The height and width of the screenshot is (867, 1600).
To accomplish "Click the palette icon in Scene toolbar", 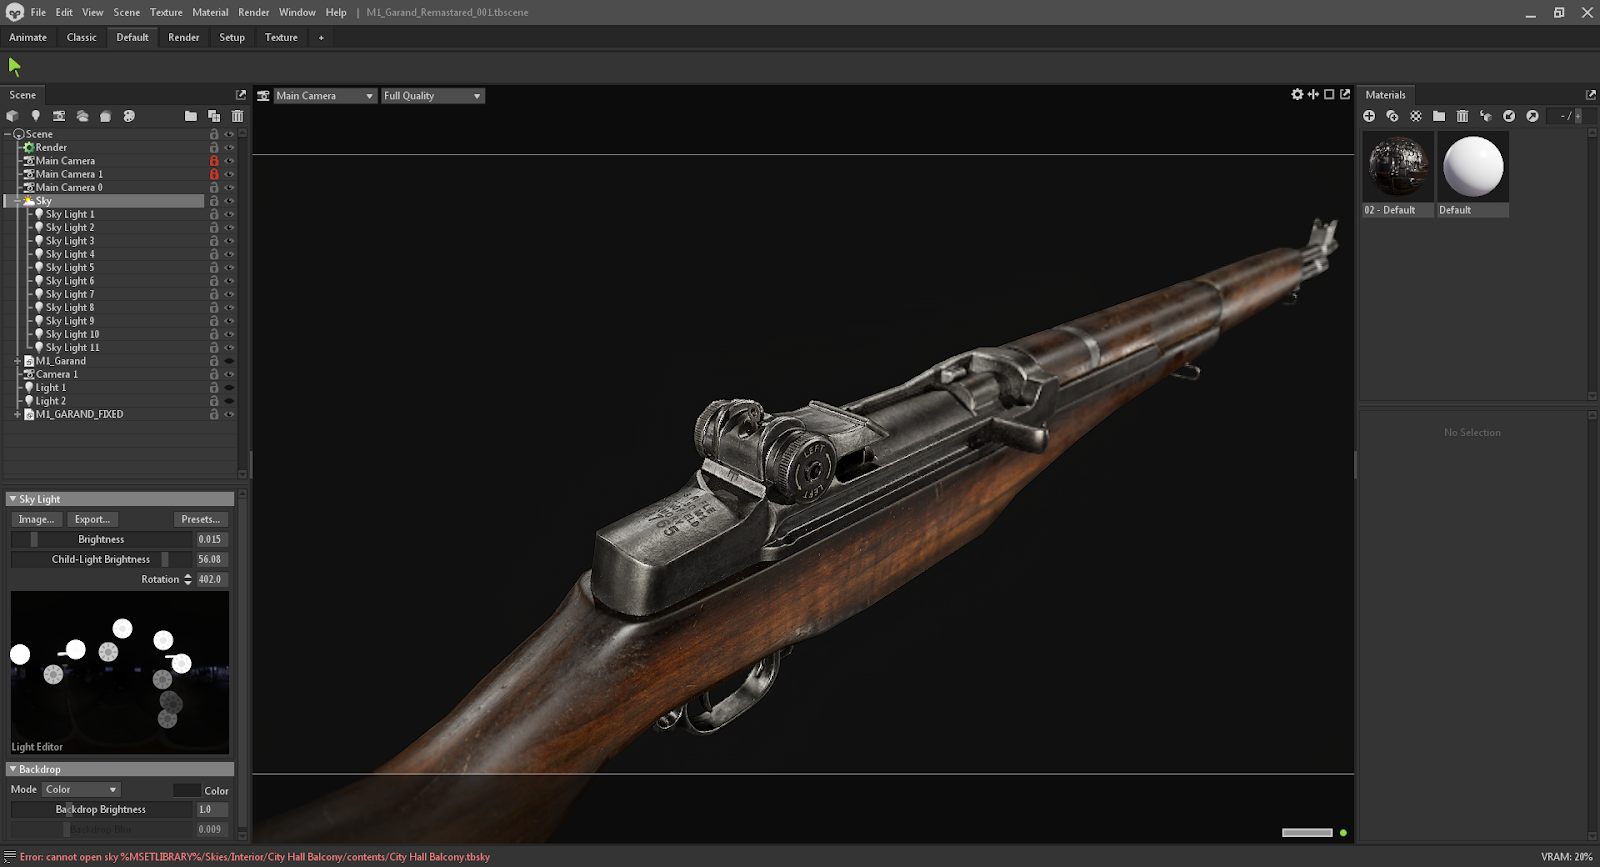I will point(129,116).
